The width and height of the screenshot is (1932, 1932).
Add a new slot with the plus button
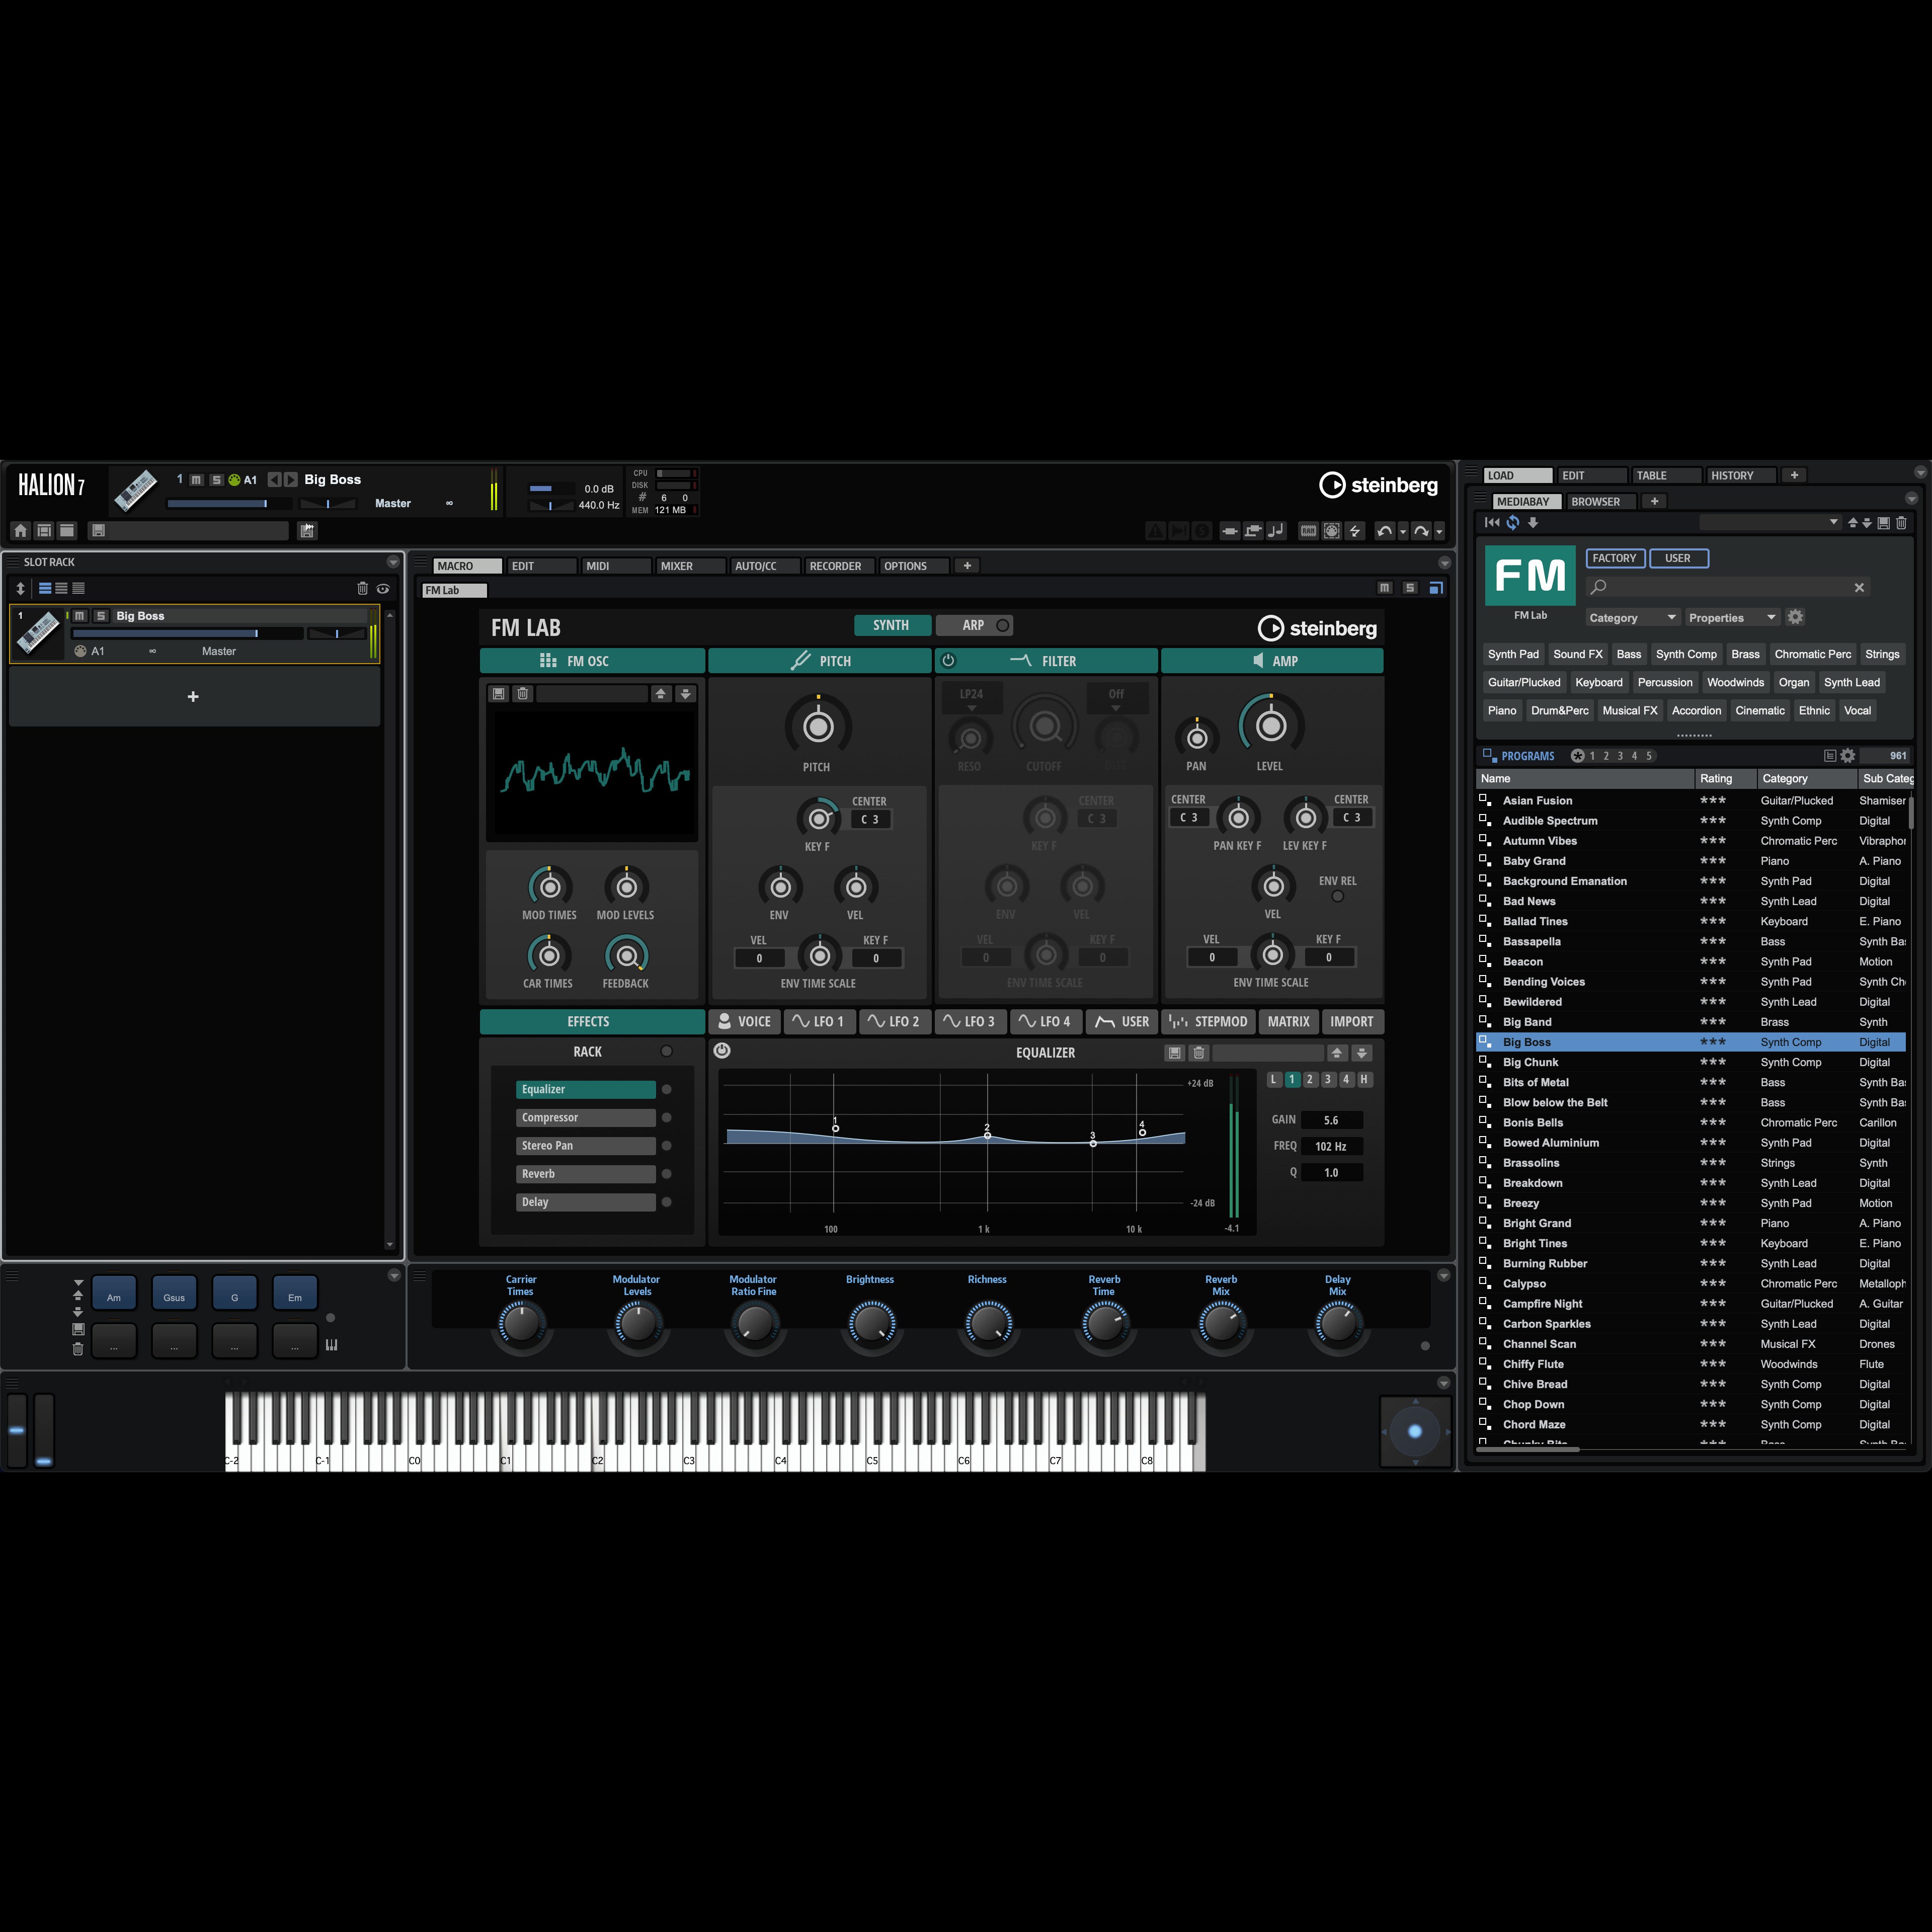[193, 697]
